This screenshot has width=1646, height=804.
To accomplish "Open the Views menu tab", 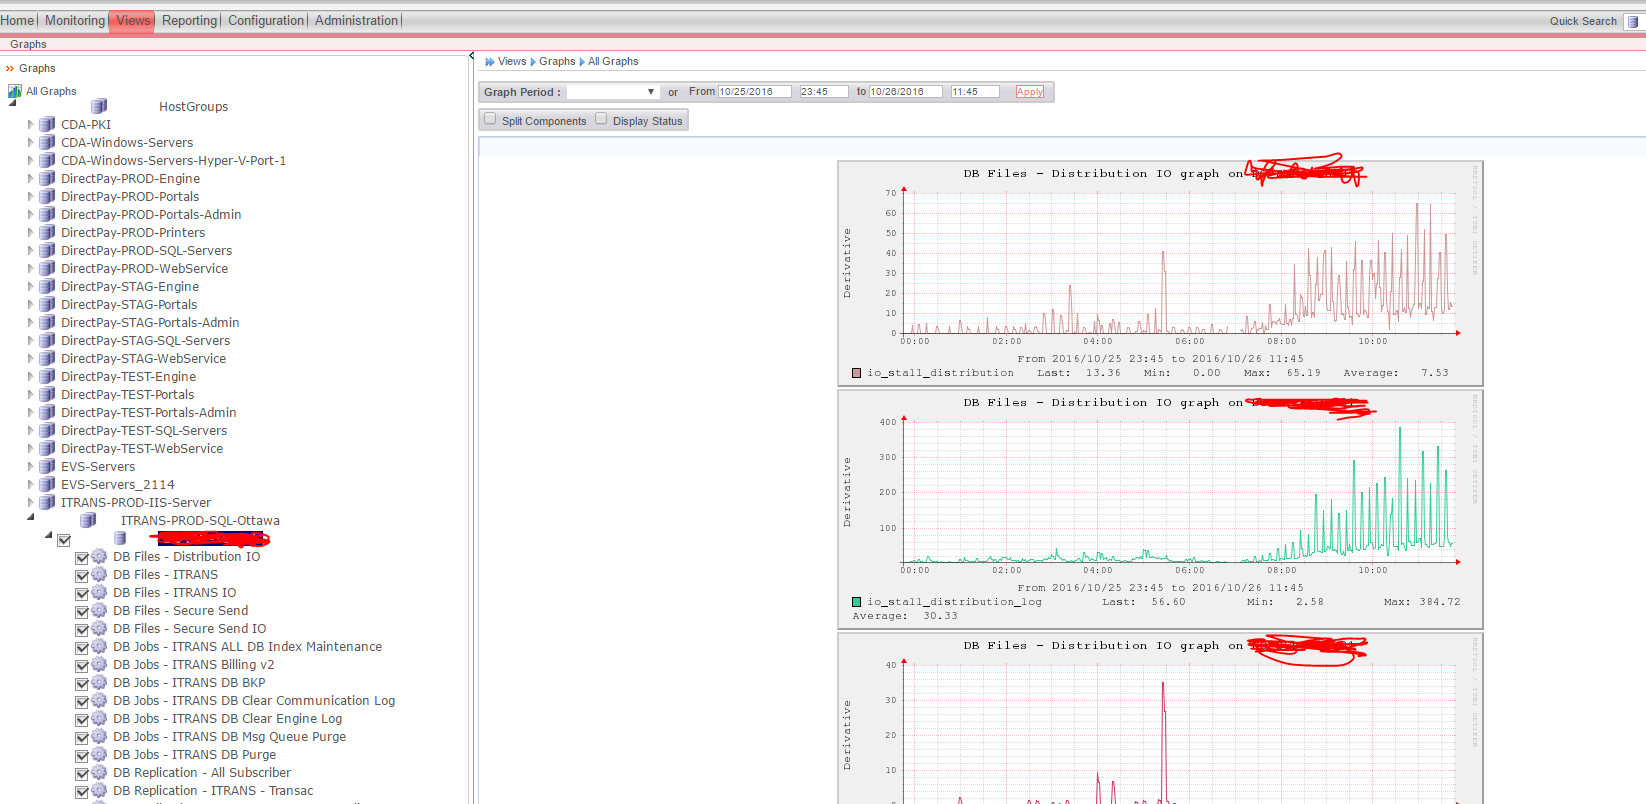I will pyautogui.click(x=132, y=20).
